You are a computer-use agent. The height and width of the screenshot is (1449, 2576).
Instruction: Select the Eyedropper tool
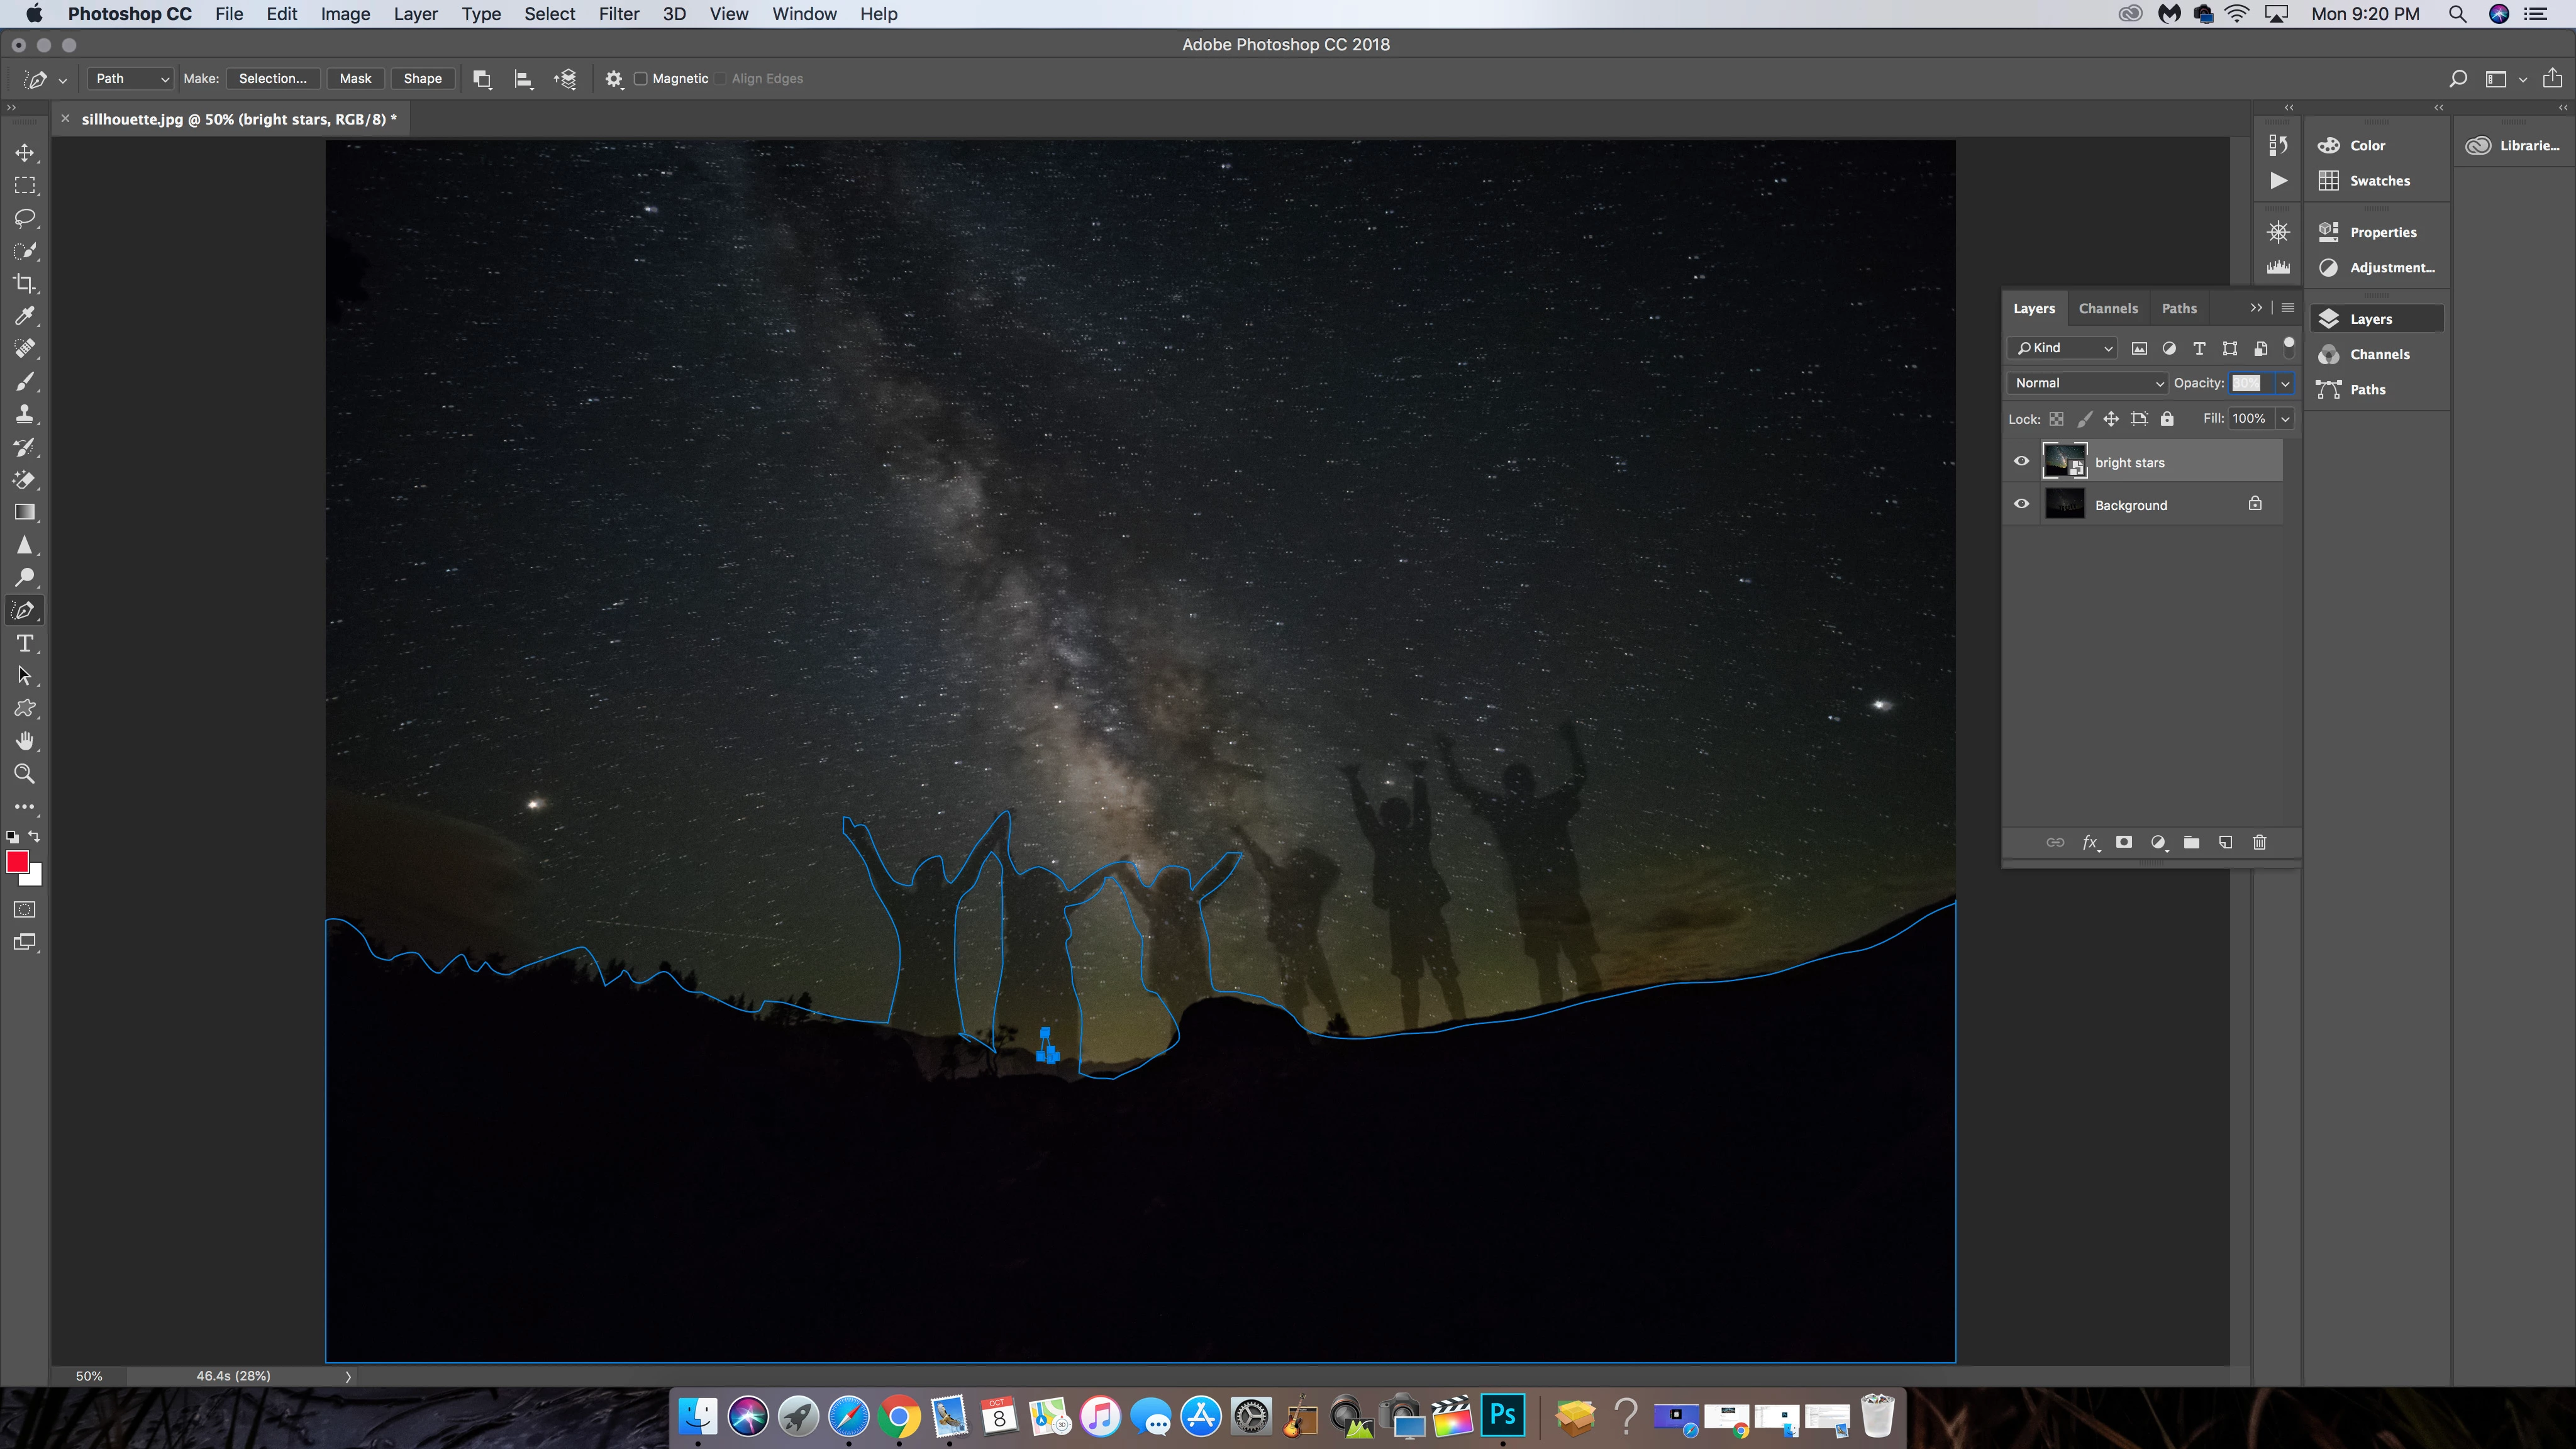click(24, 316)
